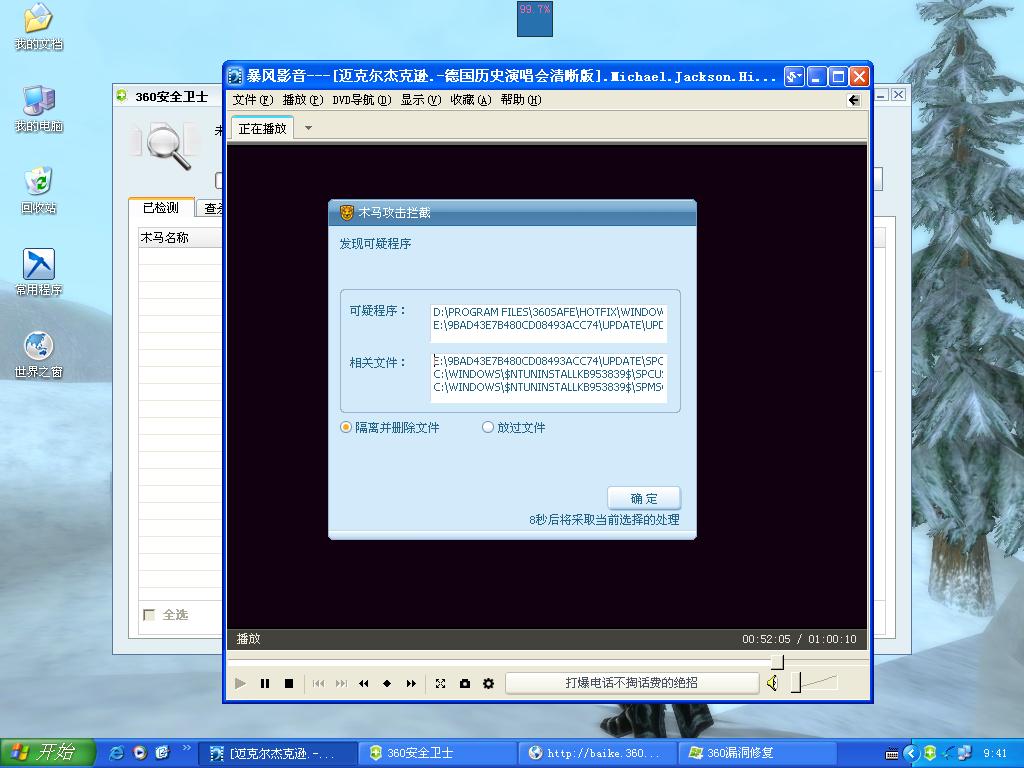The width and height of the screenshot is (1024, 768).
Task: Confirm the trojan dialog with 确定
Action: tap(644, 498)
